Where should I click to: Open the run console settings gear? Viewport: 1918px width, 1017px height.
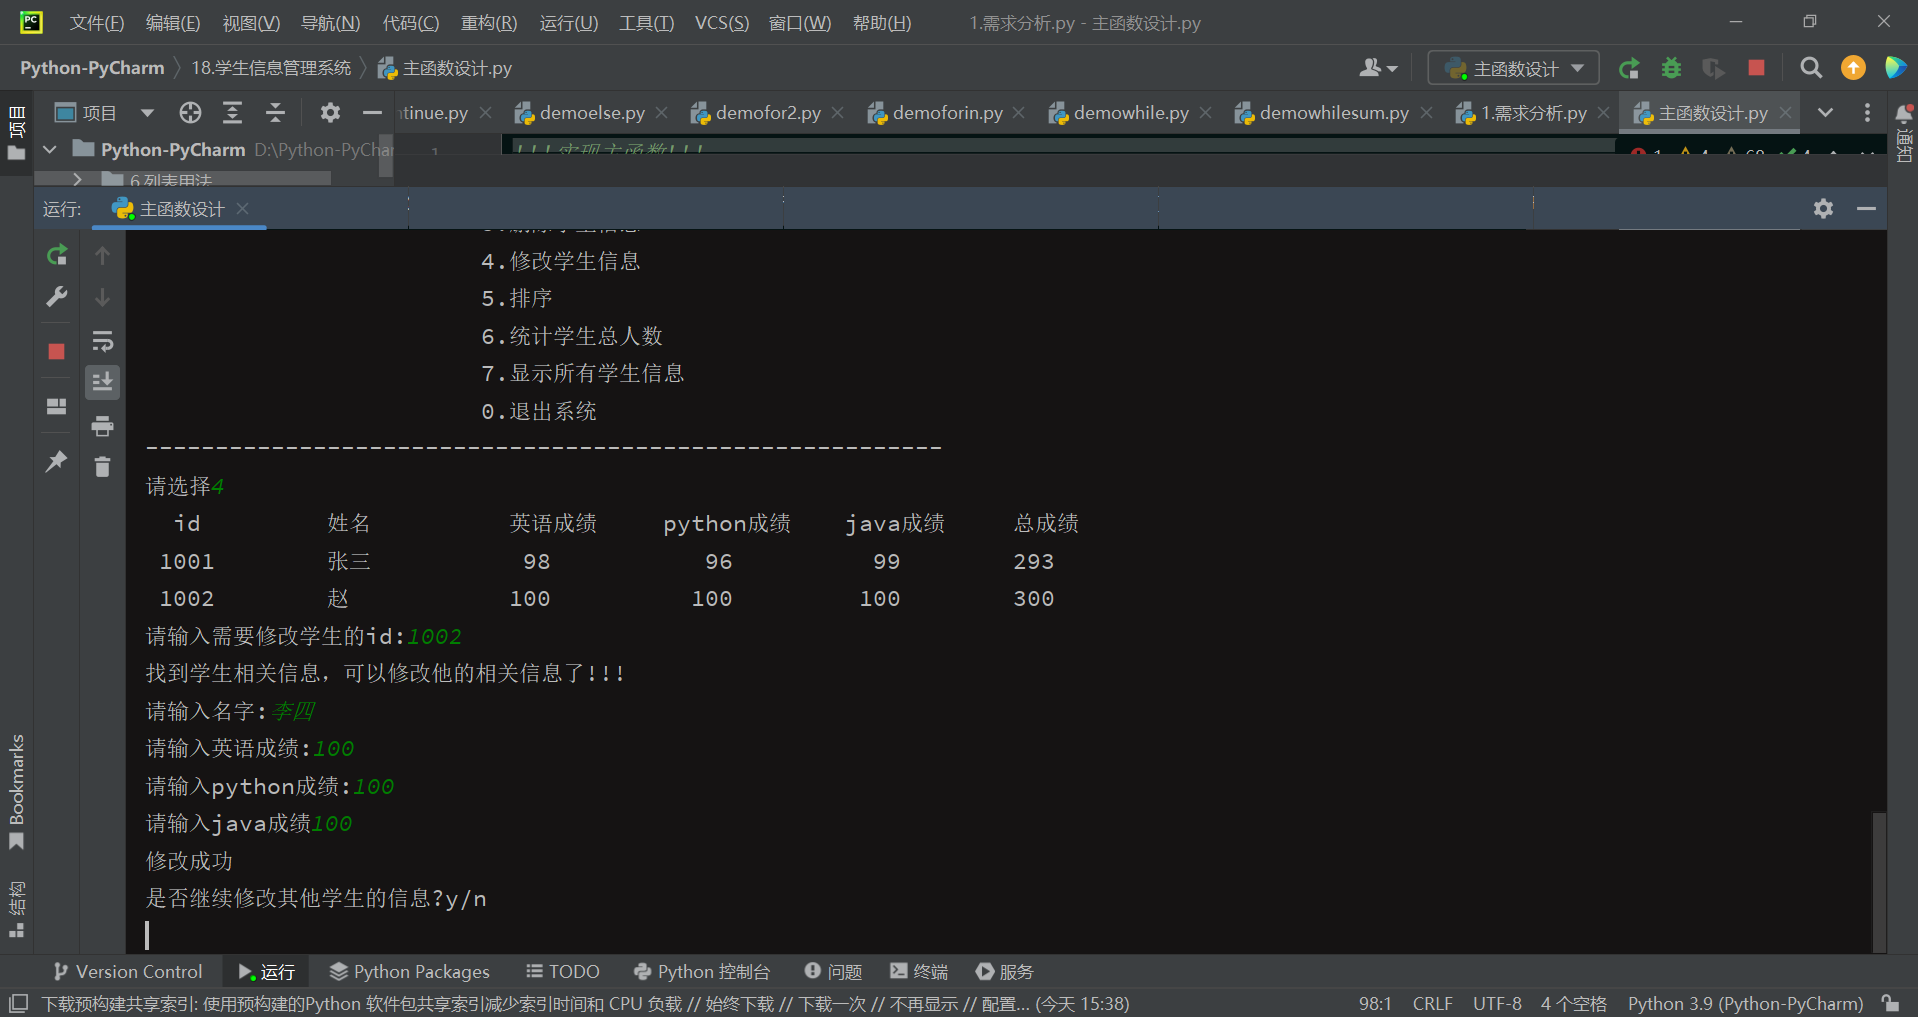click(x=1824, y=208)
